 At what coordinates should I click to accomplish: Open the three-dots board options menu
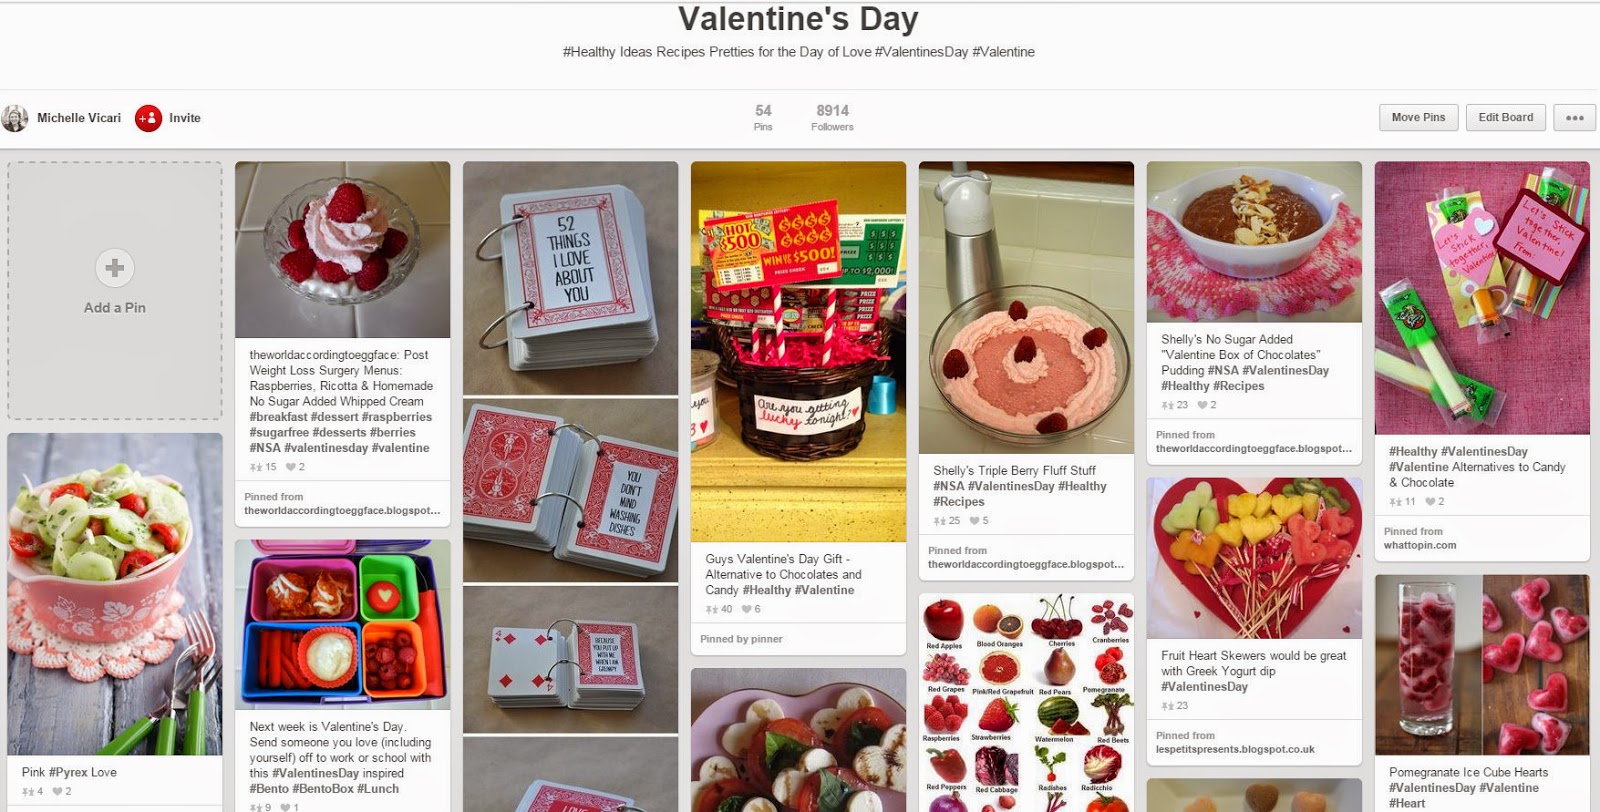point(1574,118)
